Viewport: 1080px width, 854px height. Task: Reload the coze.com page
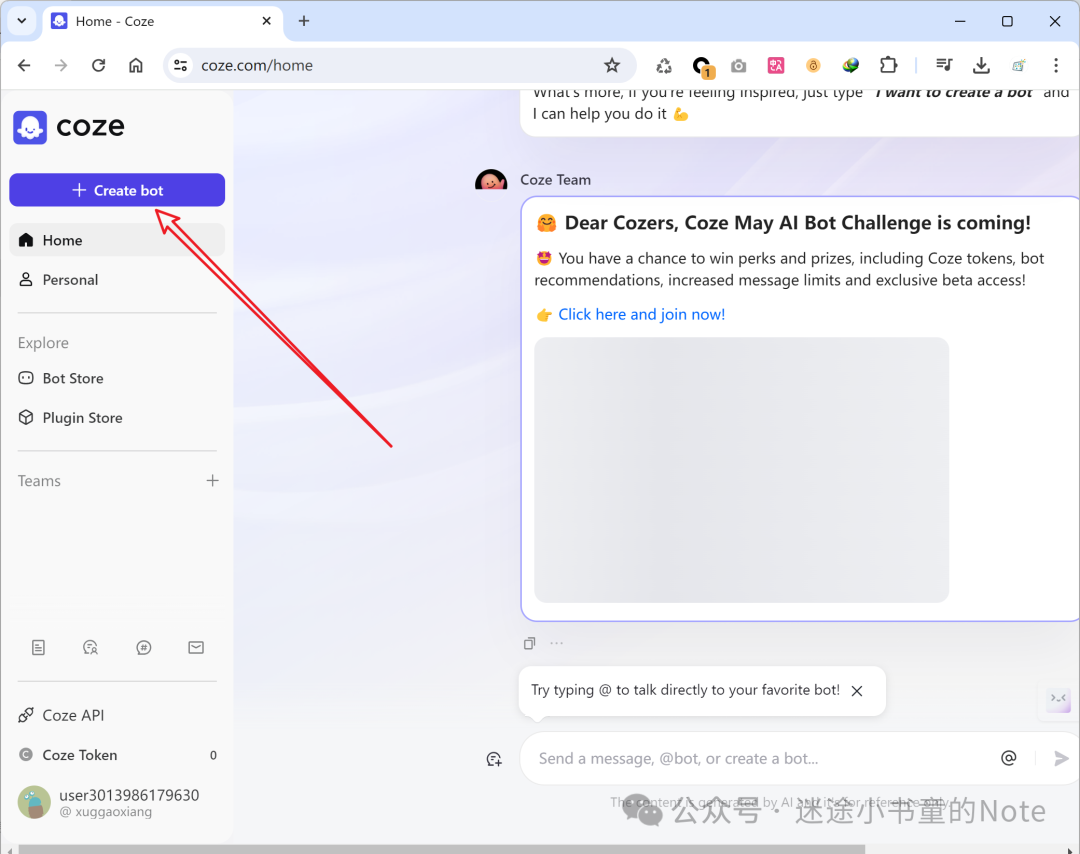click(98, 65)
